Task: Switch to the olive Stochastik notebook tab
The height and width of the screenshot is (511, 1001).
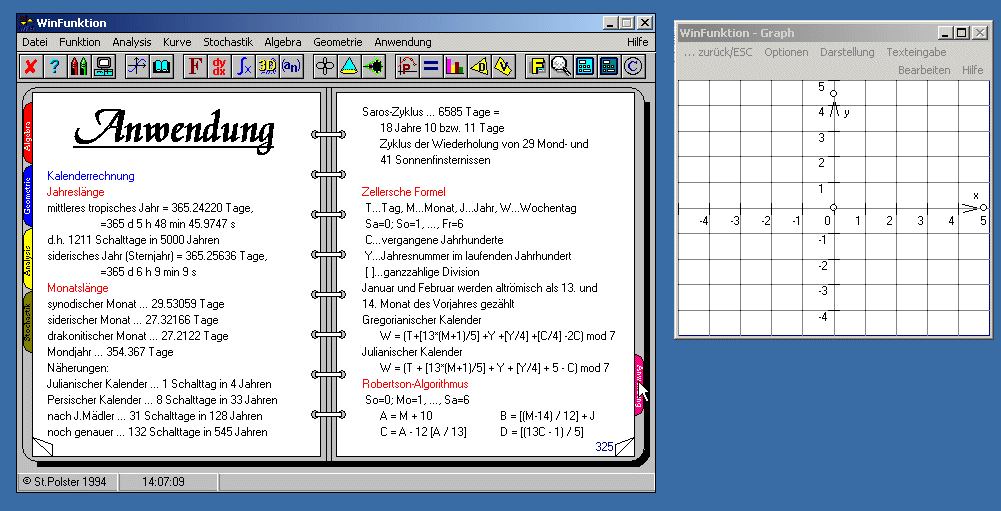Action: (x=28, y=322)
